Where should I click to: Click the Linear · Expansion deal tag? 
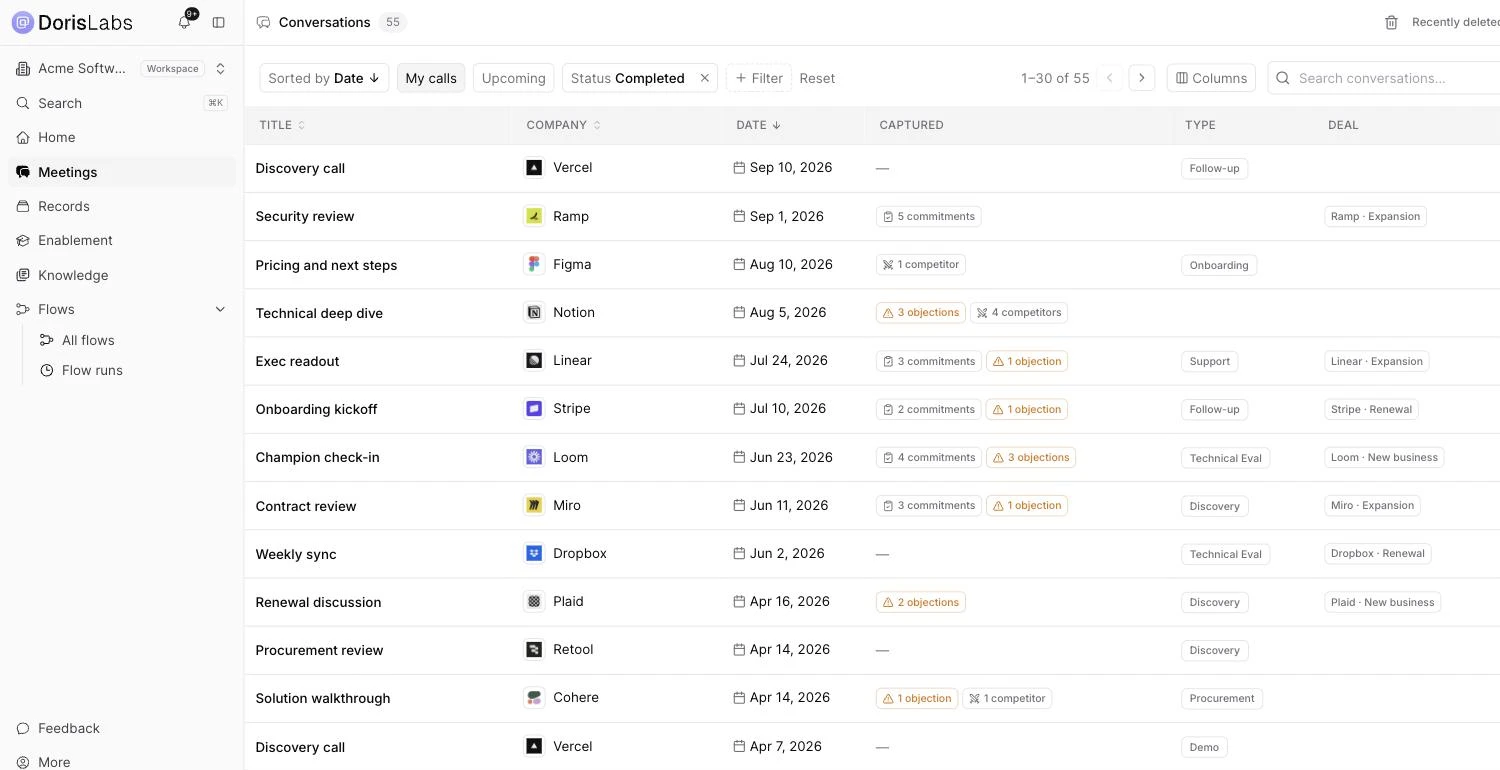pyautogui.click(x=1376, y=361)
